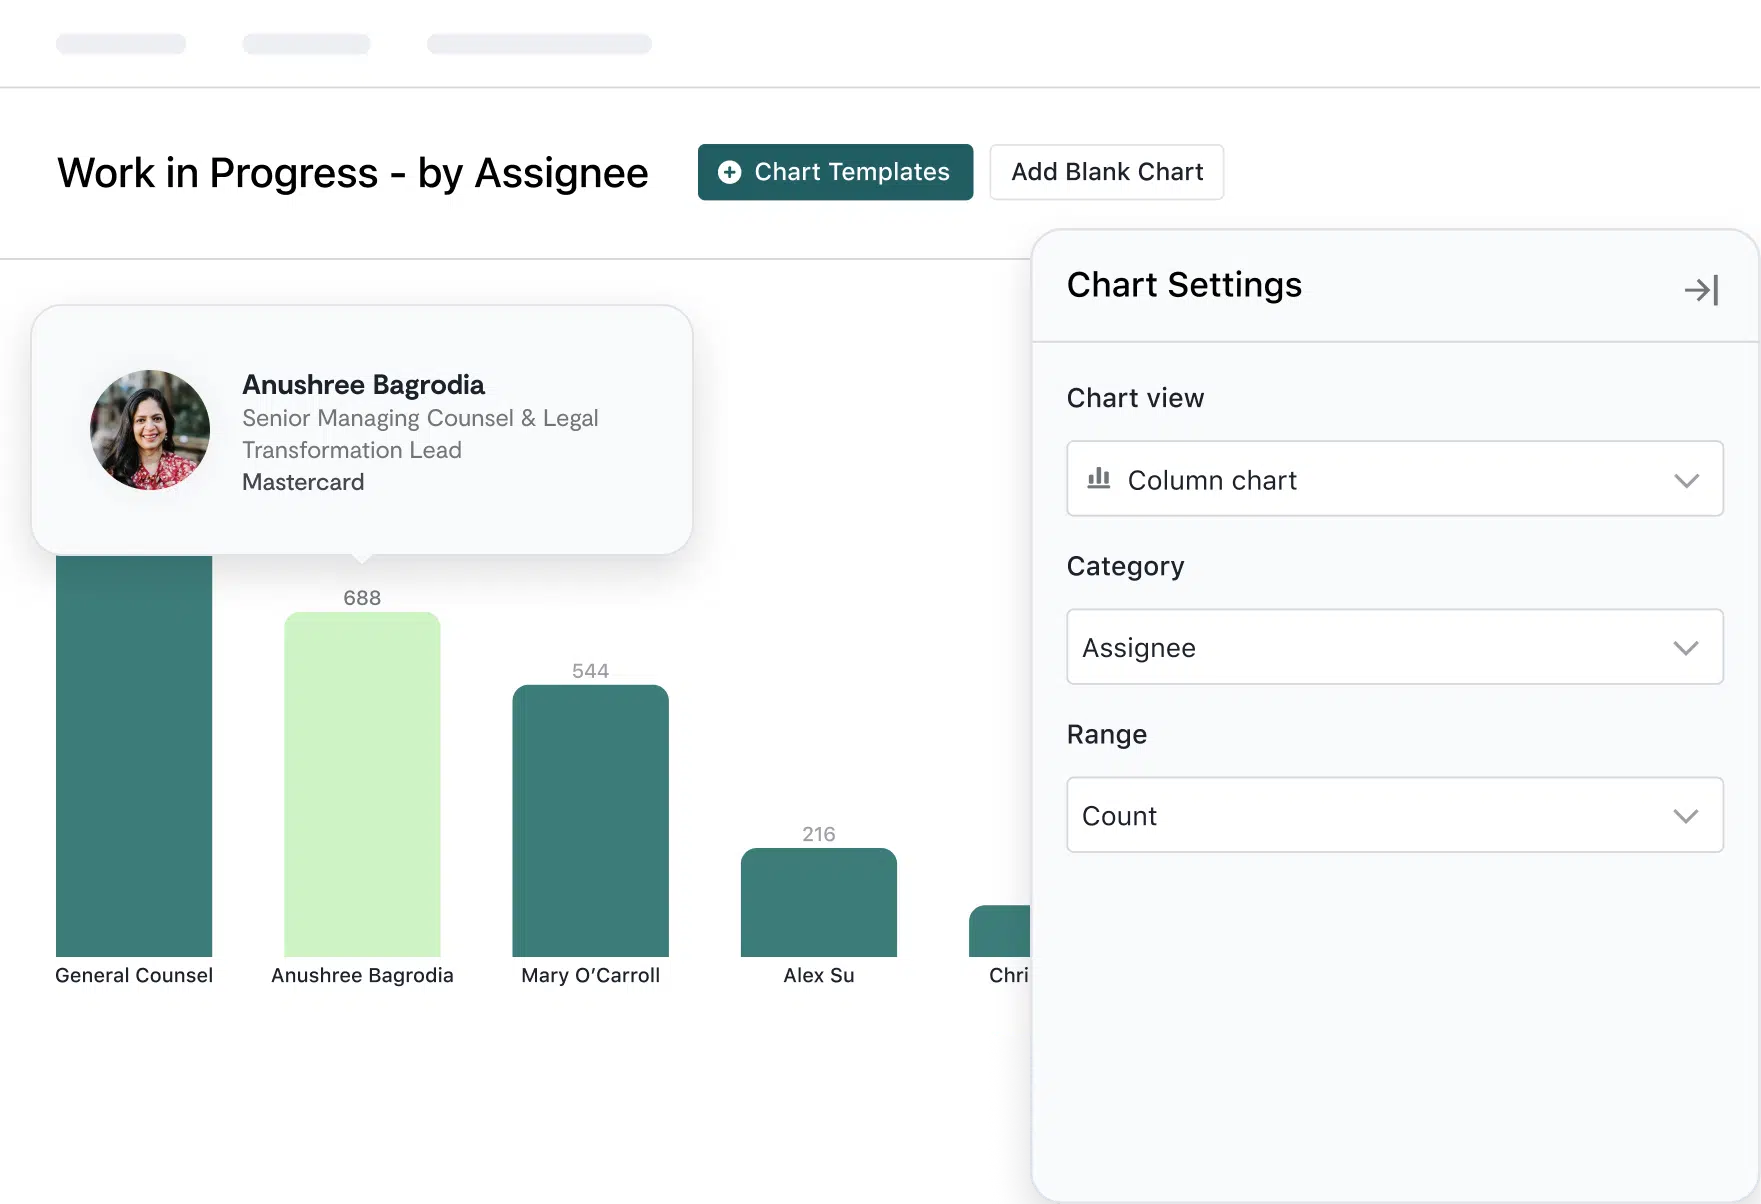This screenshot has width=1761, height=1204.
Task: Open Chart Templates
Action: tap(835, 172)
